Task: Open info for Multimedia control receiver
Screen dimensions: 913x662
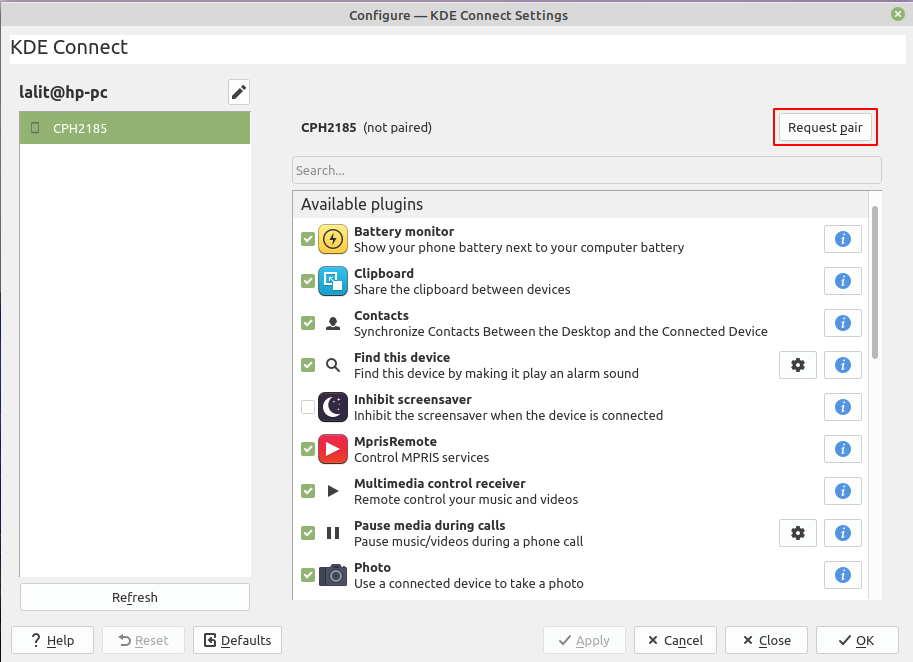Action: point(842,491)
